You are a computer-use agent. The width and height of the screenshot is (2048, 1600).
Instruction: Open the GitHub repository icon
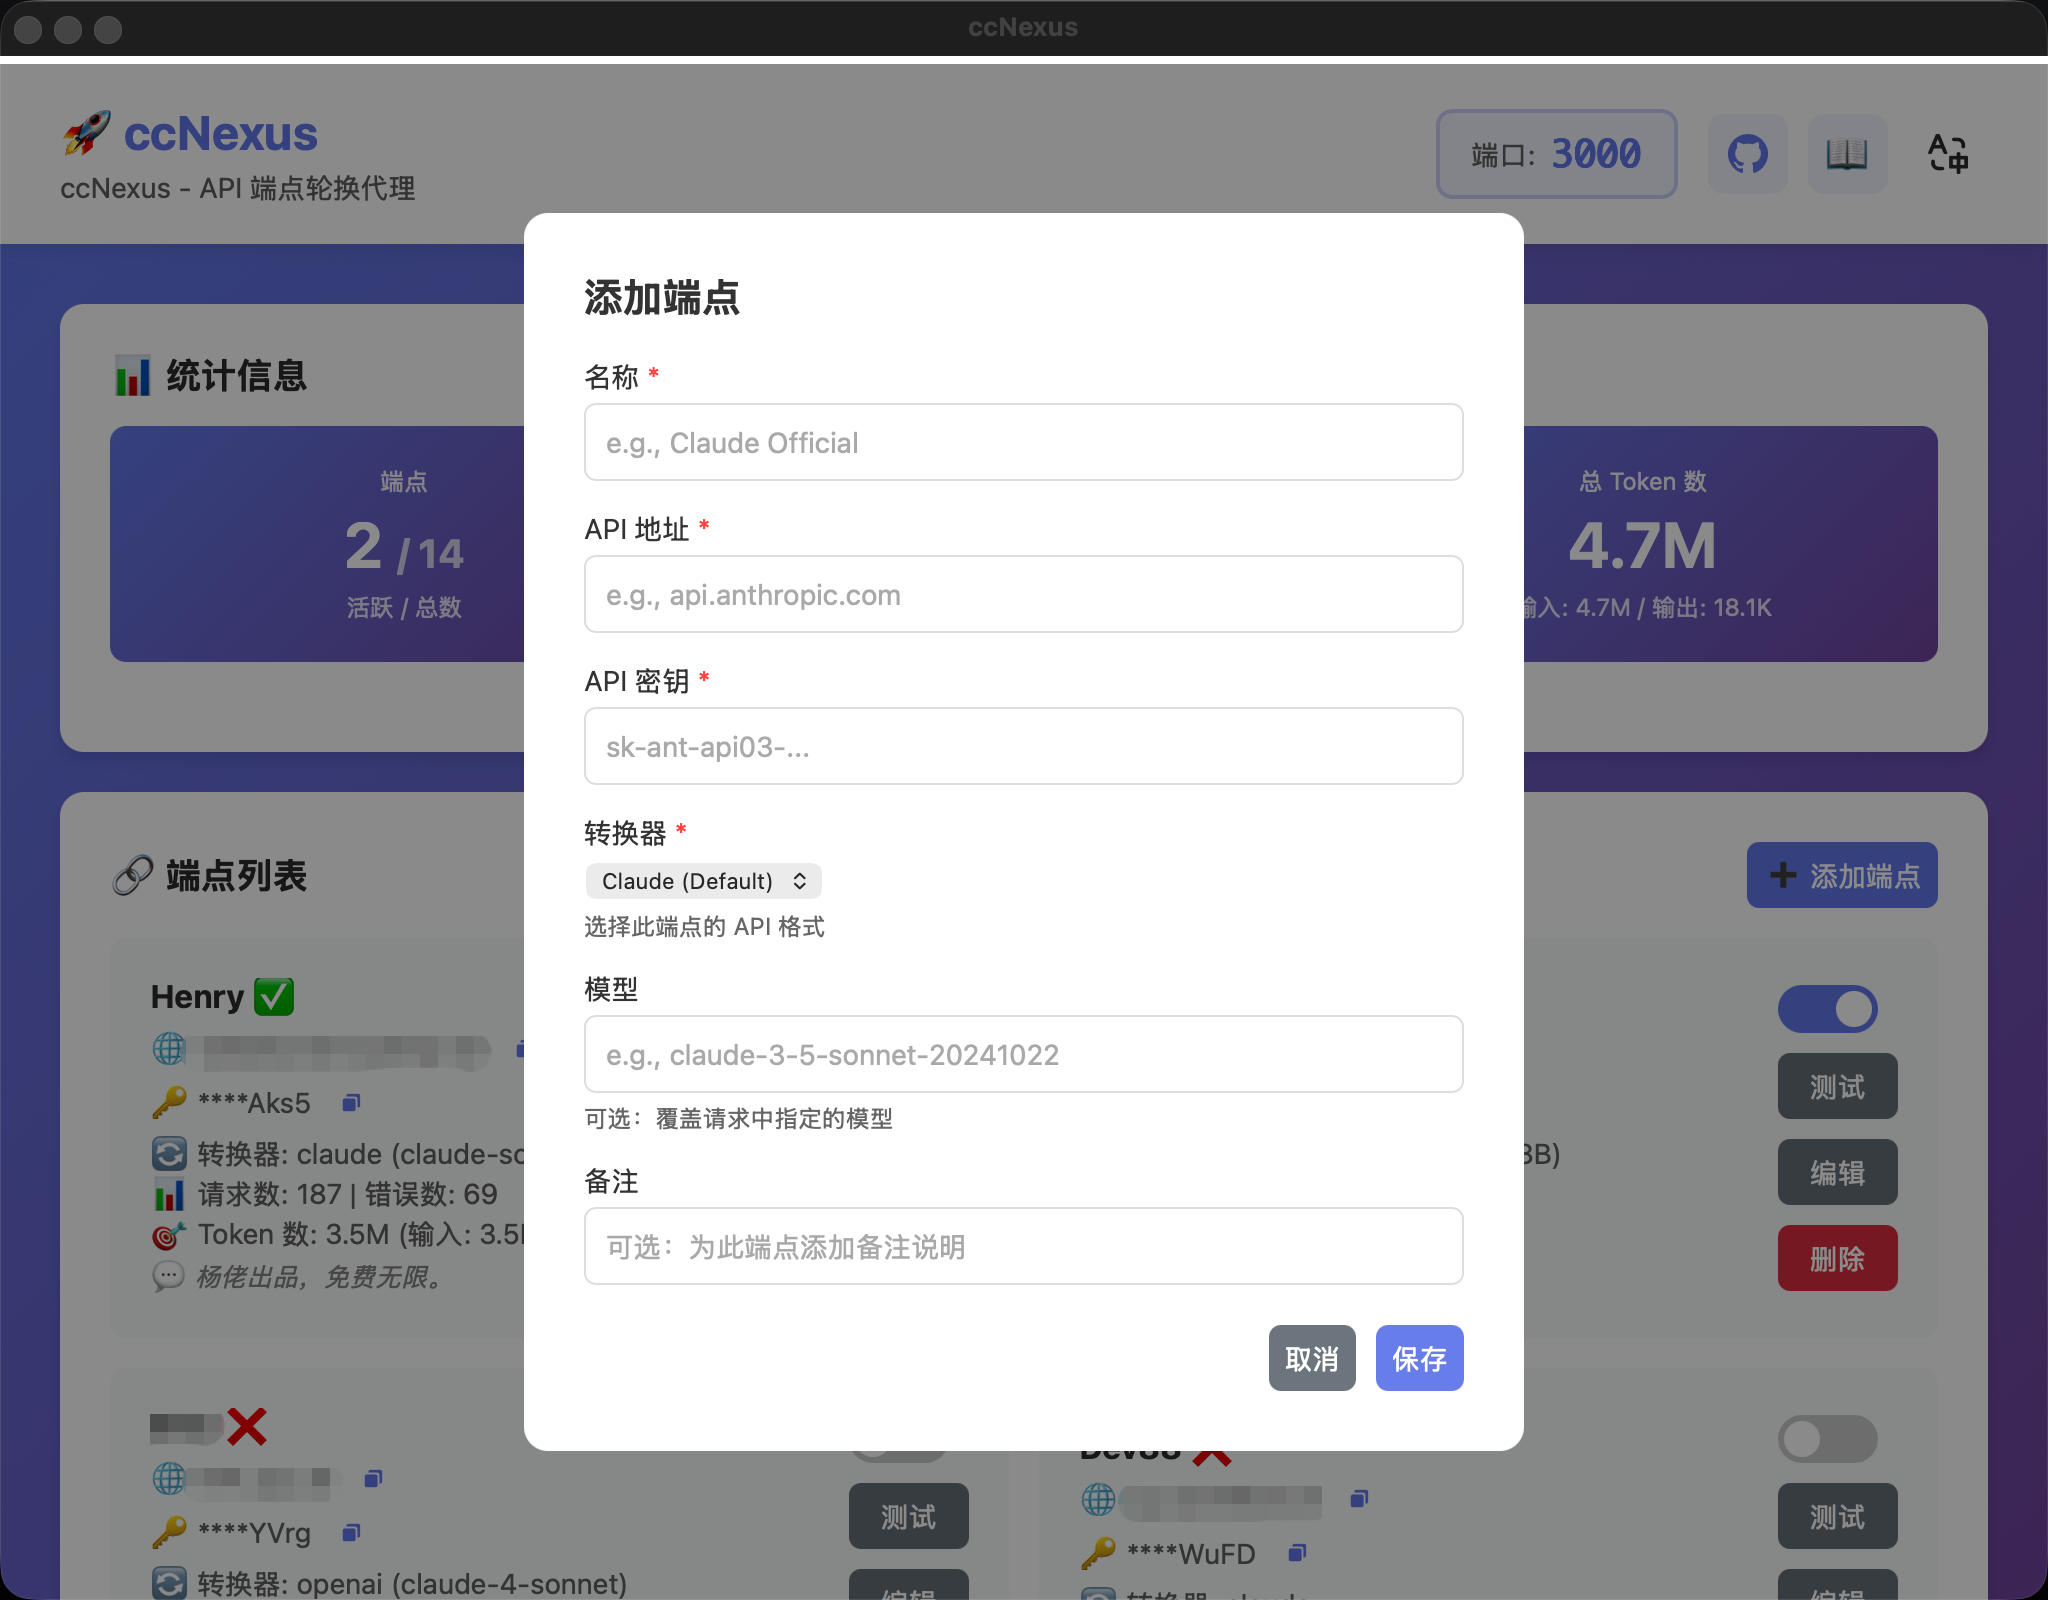click(1747, 153)
